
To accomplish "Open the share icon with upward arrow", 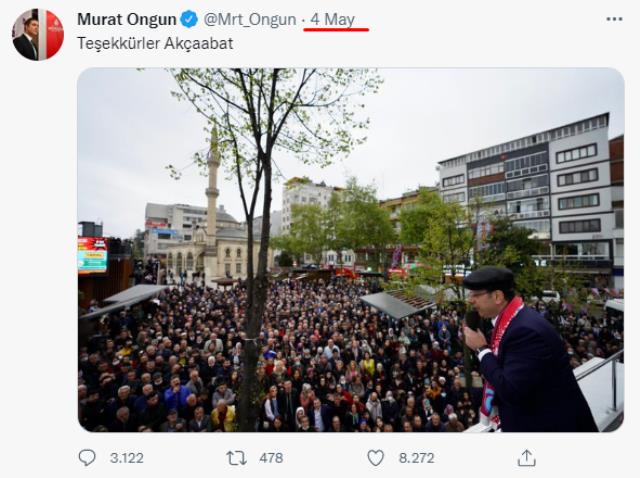I will [x=527, y=458].
